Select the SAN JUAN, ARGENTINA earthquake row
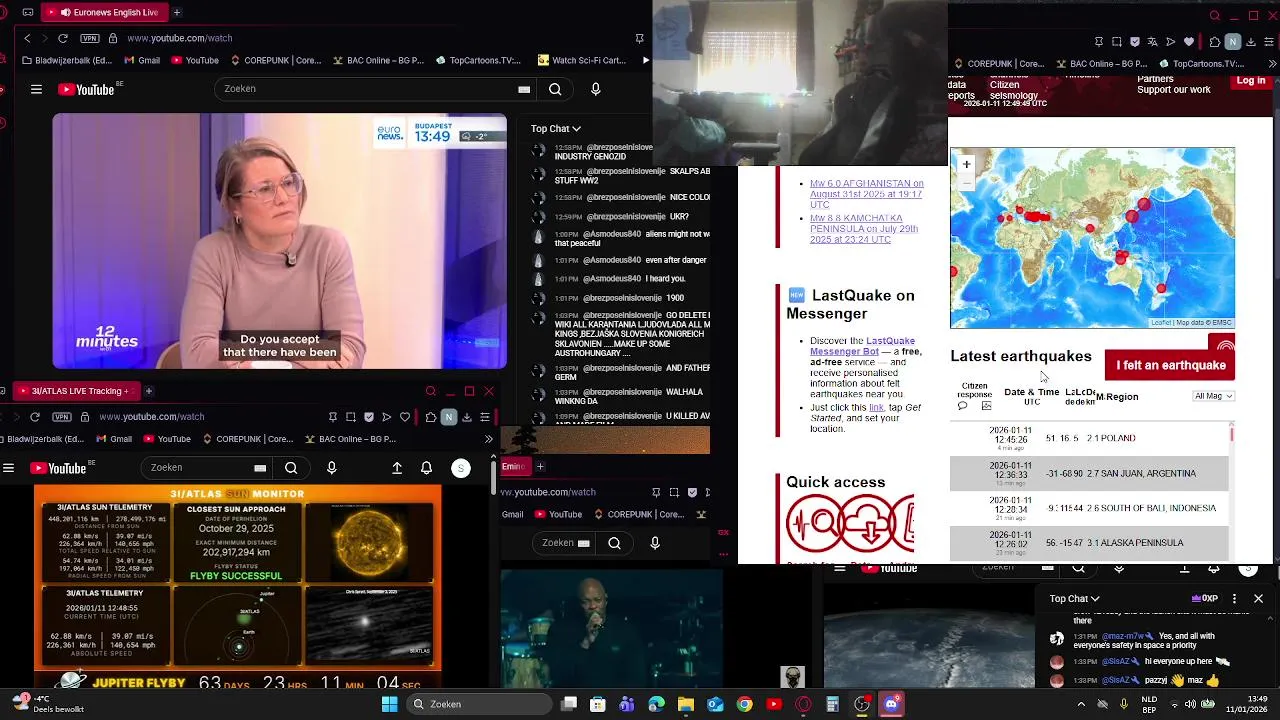The height and width of the screenshot is (720, 1280). 1089,473
